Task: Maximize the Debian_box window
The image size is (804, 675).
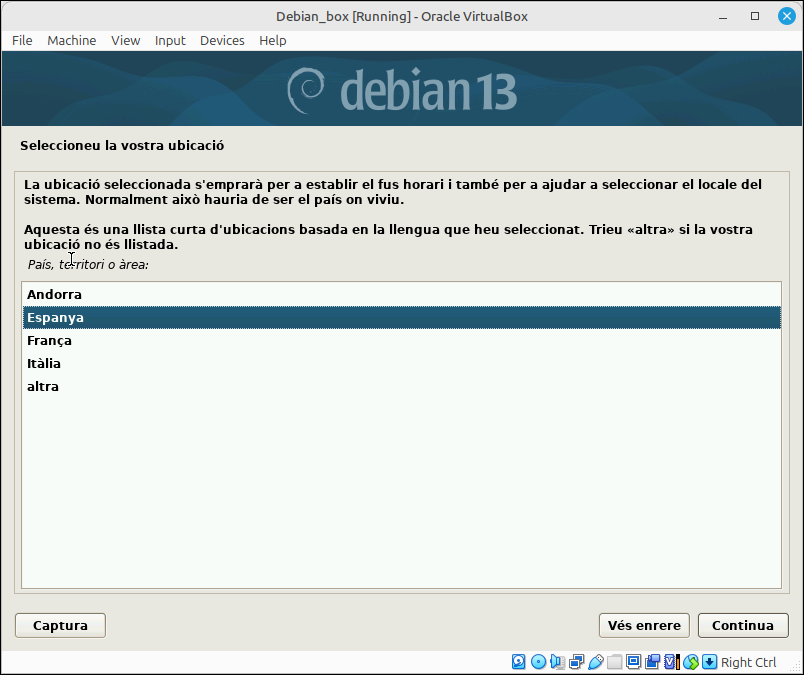Action: pyautogui.click(x=755, y=16)
